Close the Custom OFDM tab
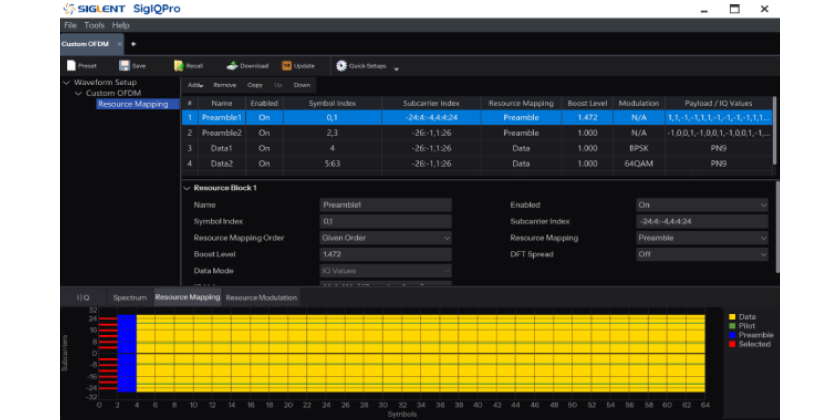This screenshot has height=420, width=840. [119, 44]
